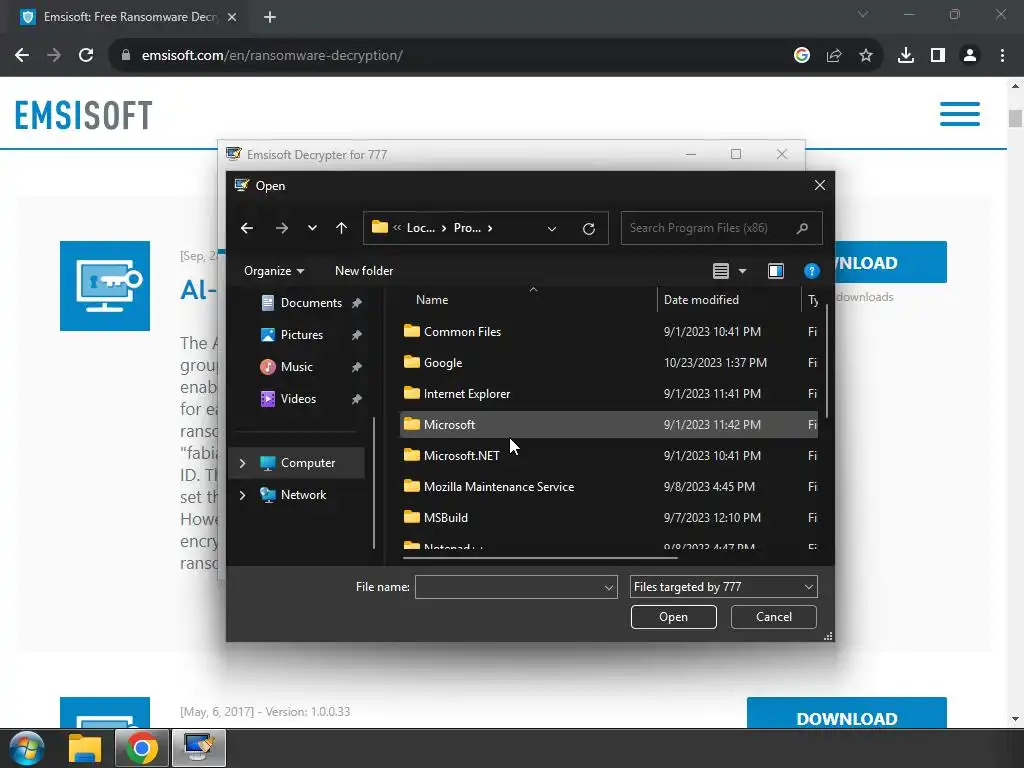Viewport: 1024px width, 768px height.
Task: Select the Internet Explorer folder
Action: pos(608,394)
